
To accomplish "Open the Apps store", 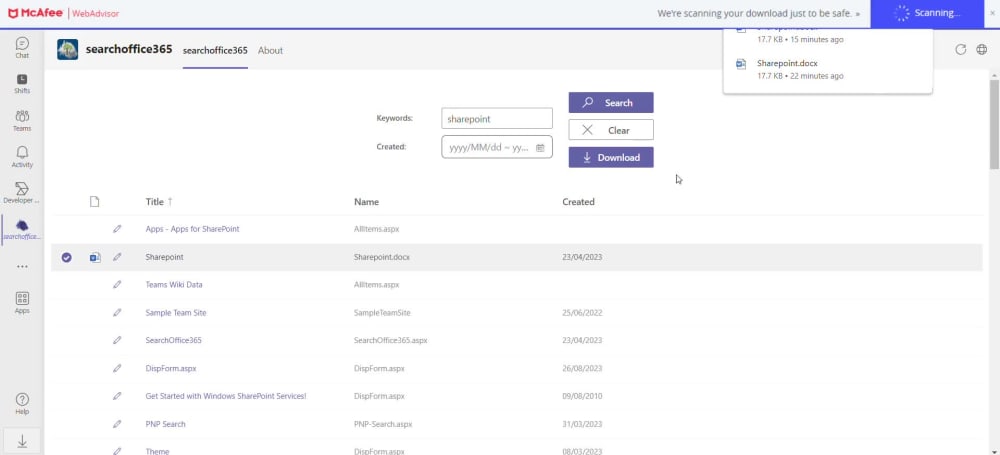I will pos(22,302).
